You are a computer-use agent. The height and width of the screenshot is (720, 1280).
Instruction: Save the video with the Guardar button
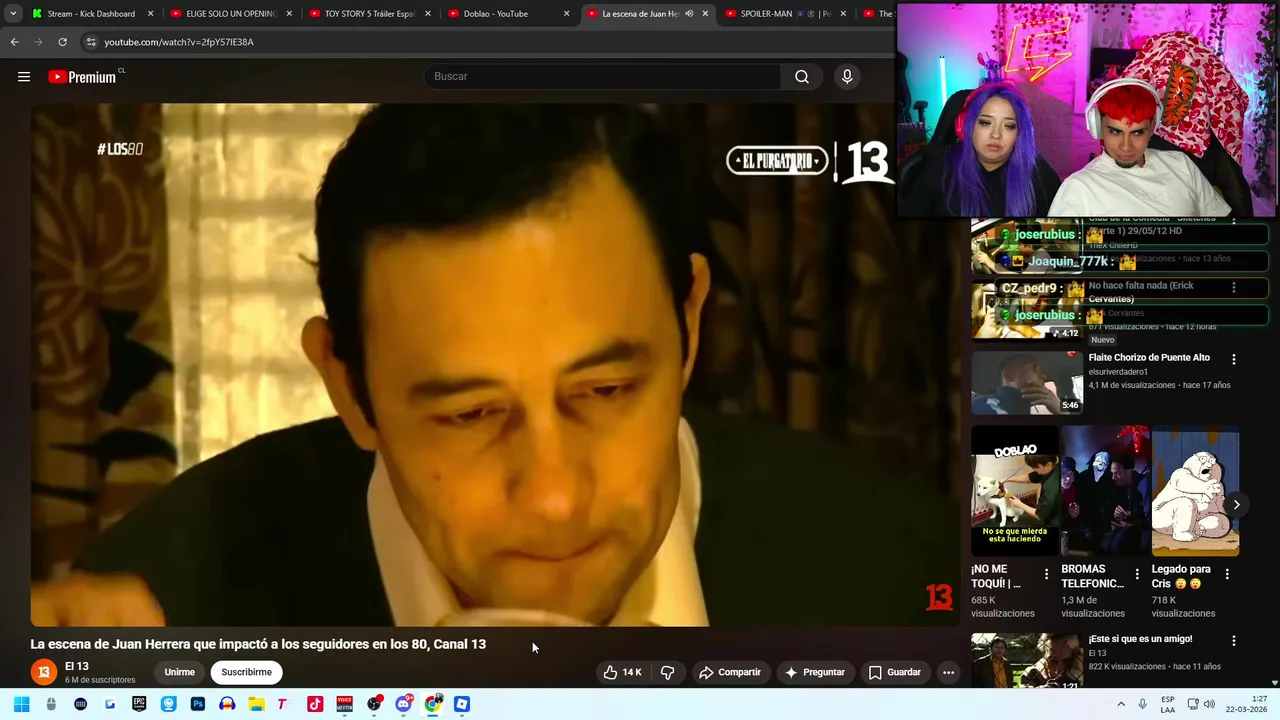tap(894, 672)
